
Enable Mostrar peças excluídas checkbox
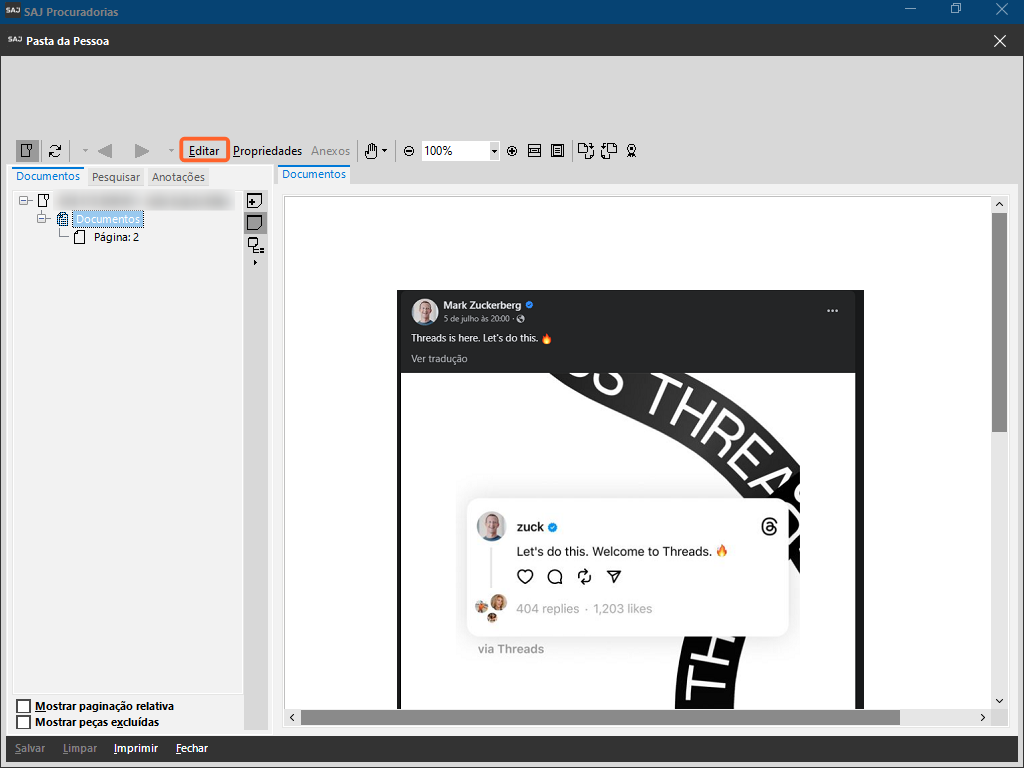24,722
